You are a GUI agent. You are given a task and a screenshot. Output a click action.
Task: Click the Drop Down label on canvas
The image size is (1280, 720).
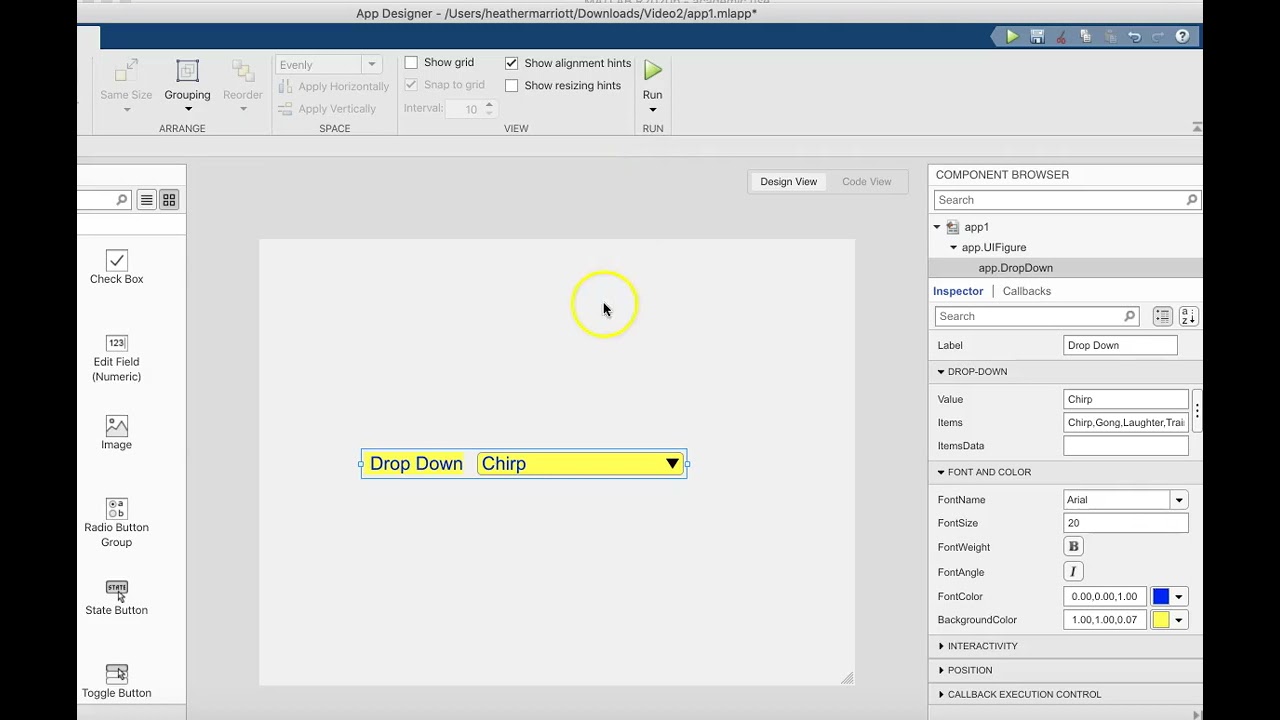pyautogui.click(x=416, y=464)
